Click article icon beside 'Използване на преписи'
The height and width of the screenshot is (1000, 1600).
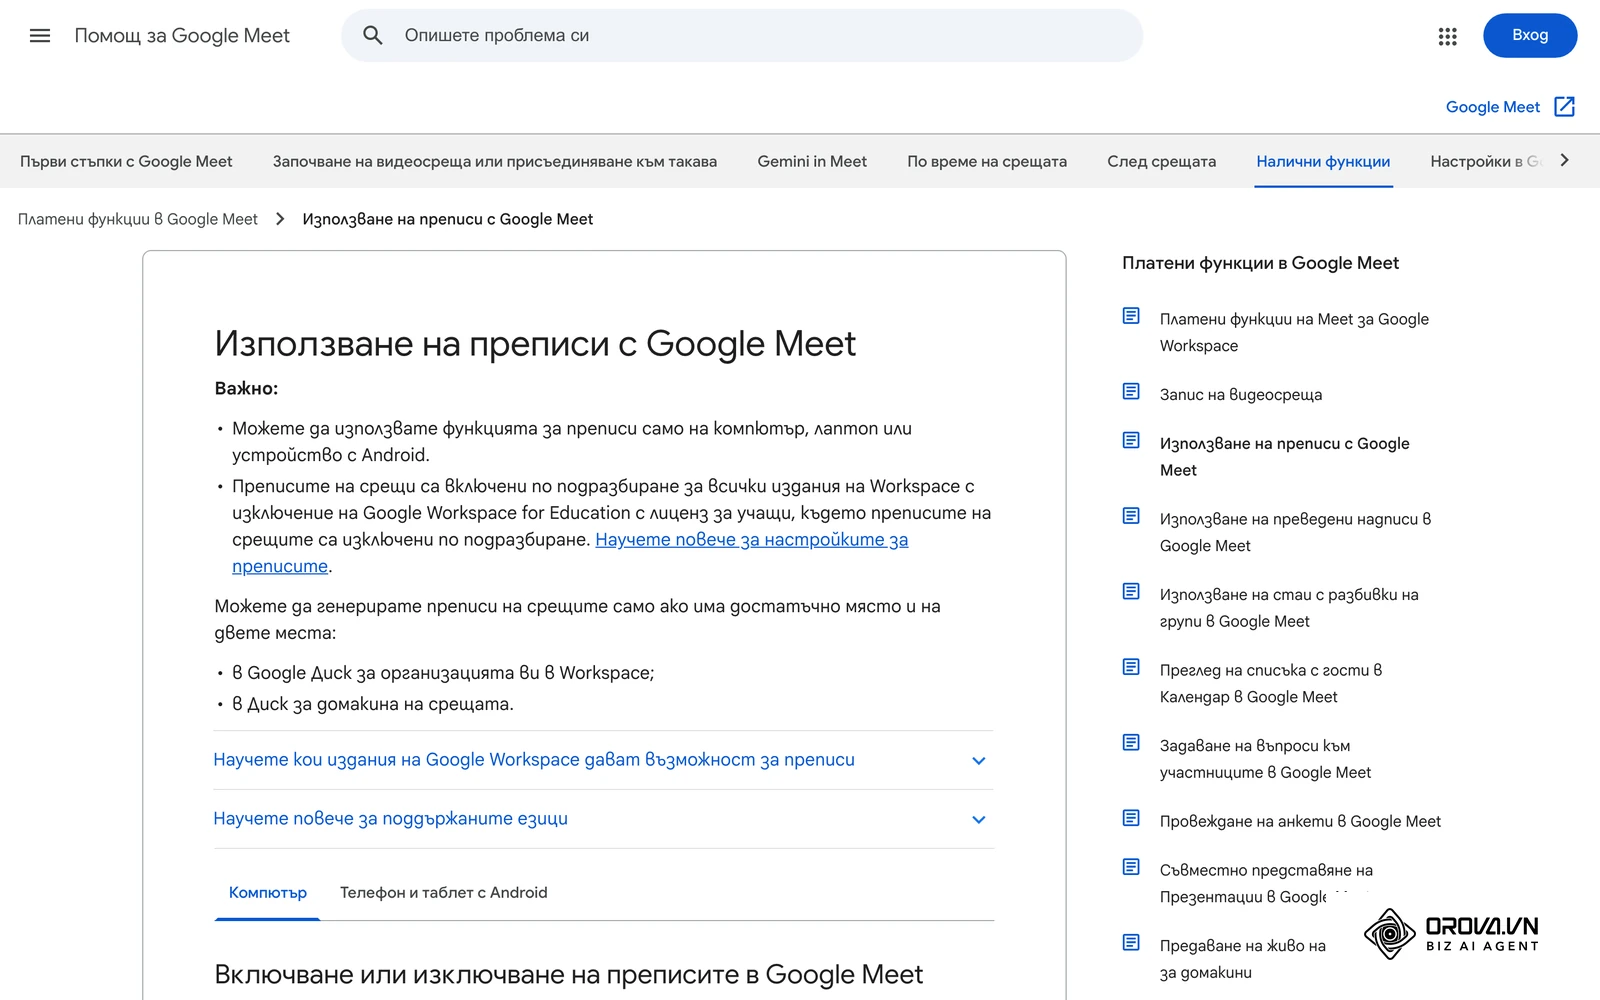pyautogui.click(x=1131, y=440)
